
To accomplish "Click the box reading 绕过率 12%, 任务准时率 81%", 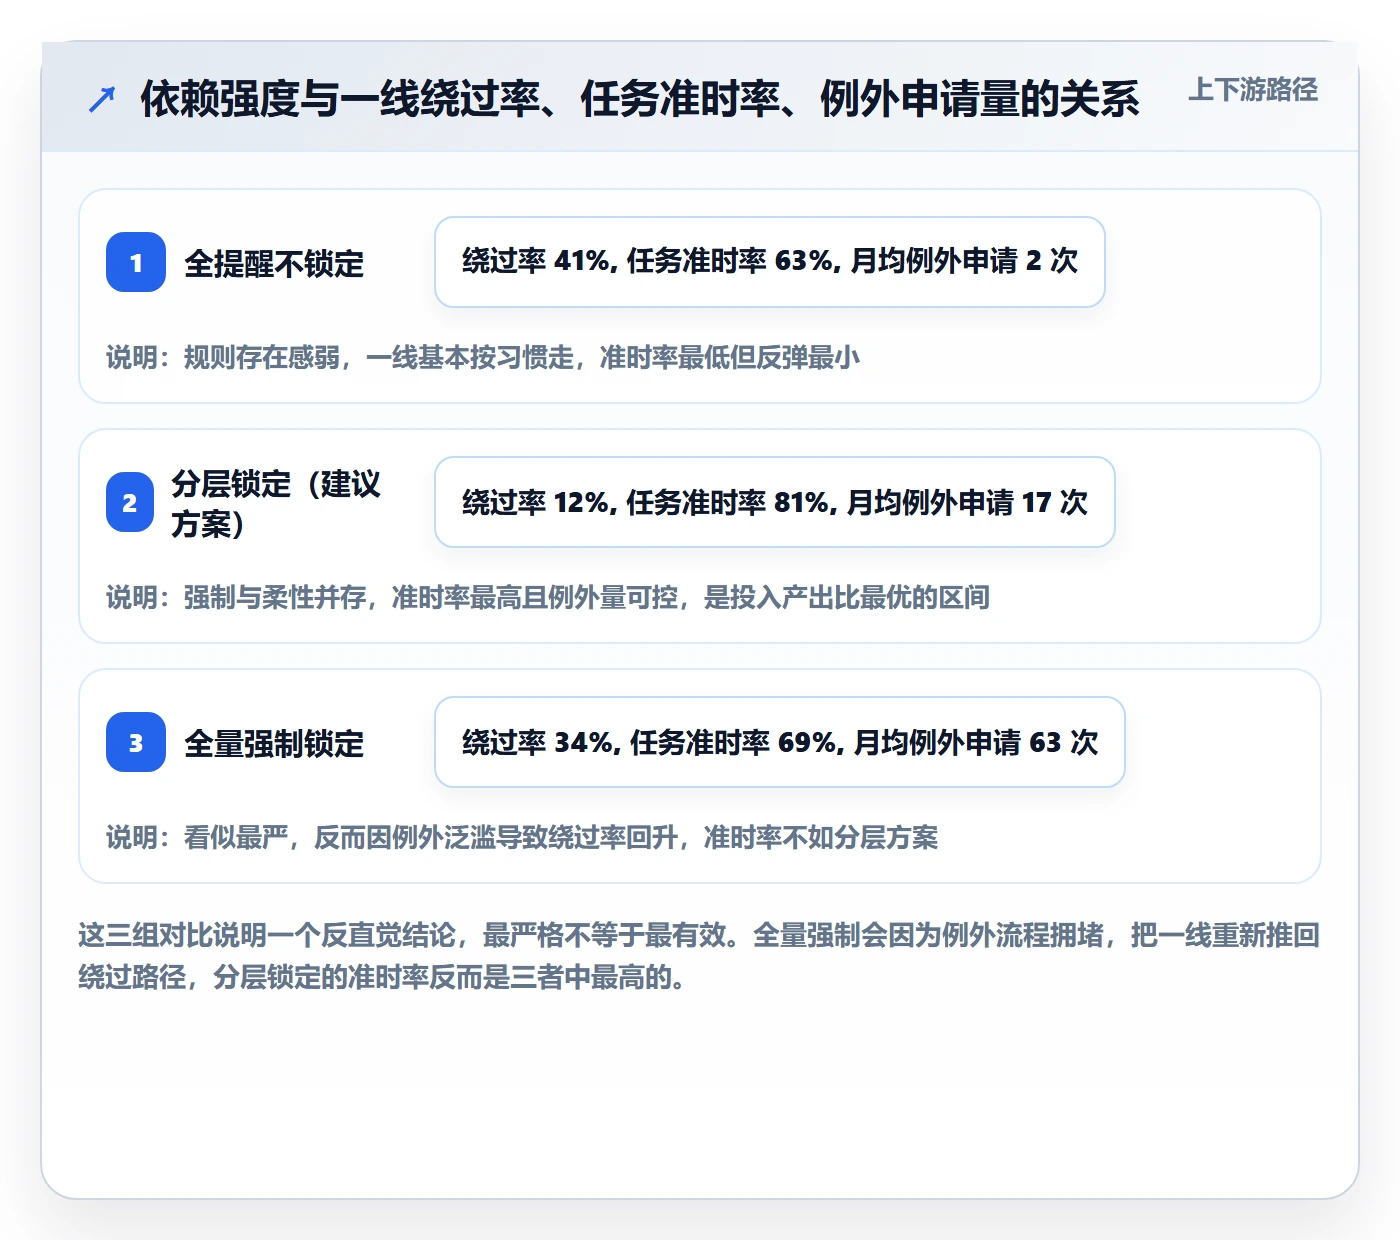I will click(x=775, y=502).
